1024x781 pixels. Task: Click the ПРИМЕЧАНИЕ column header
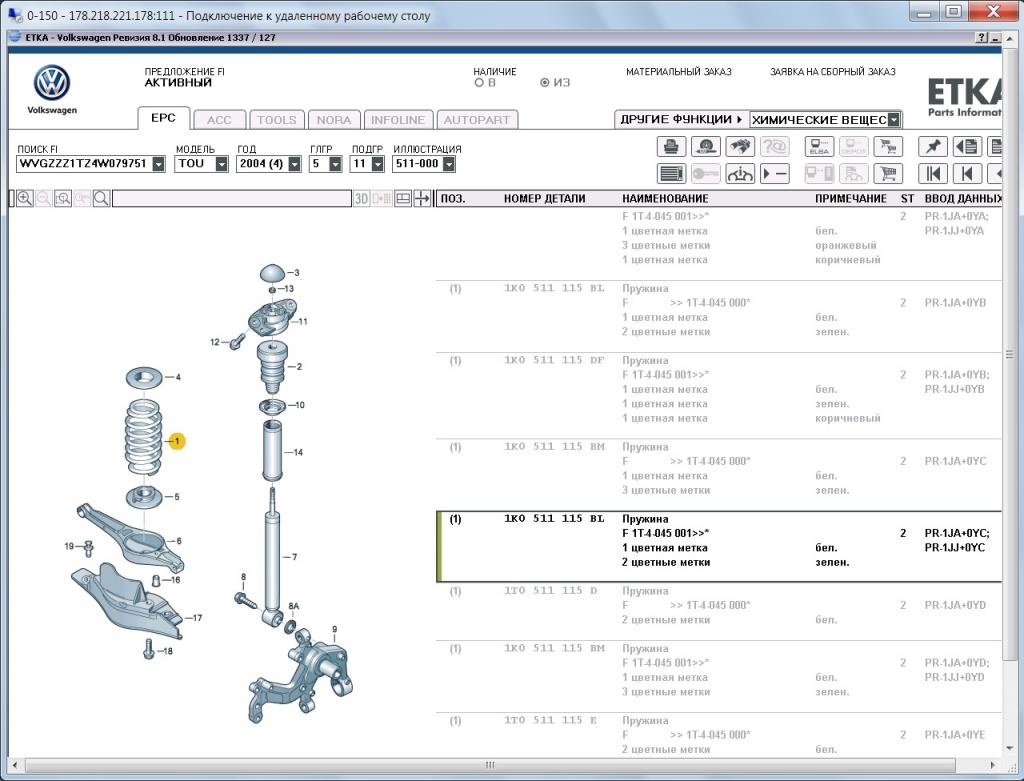tap(850, 199)
